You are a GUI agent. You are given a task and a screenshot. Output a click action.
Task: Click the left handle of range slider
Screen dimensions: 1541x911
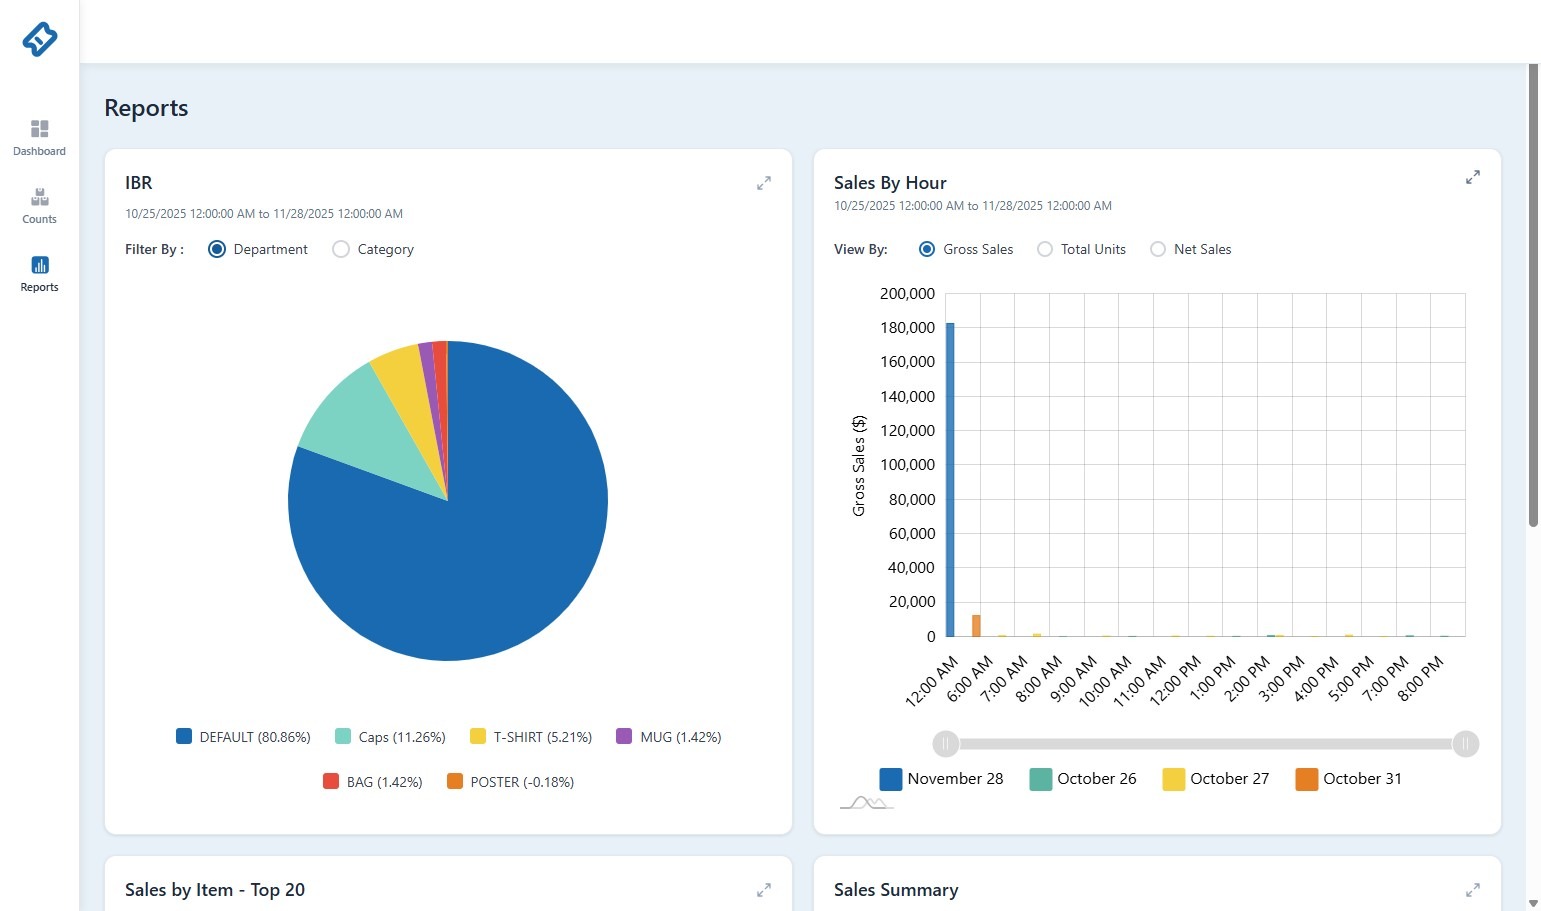click(945, 744)
